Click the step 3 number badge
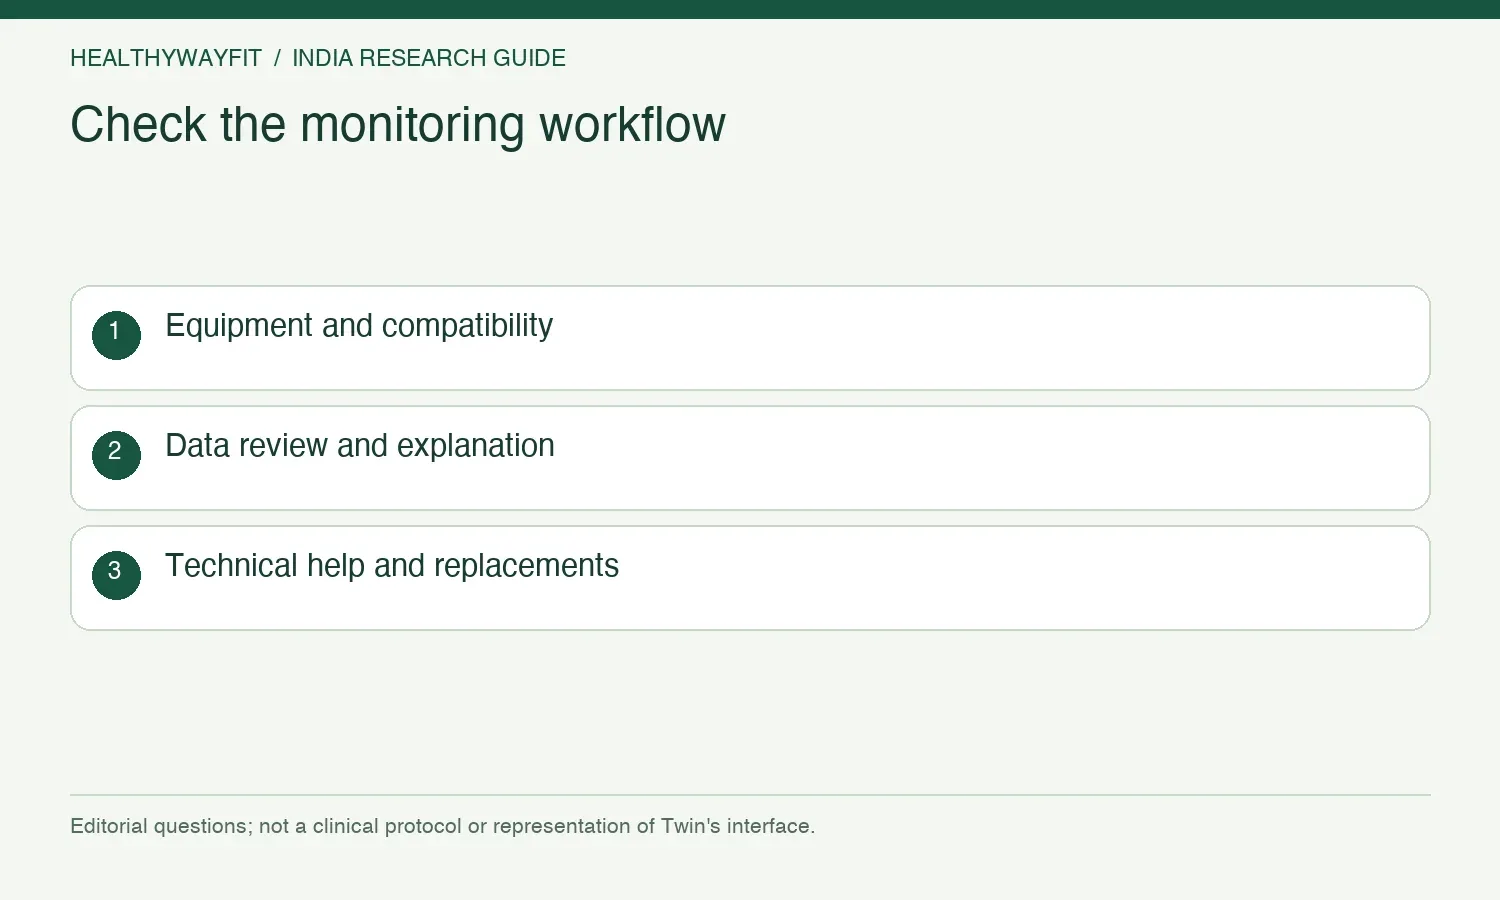 pos(116,575)
